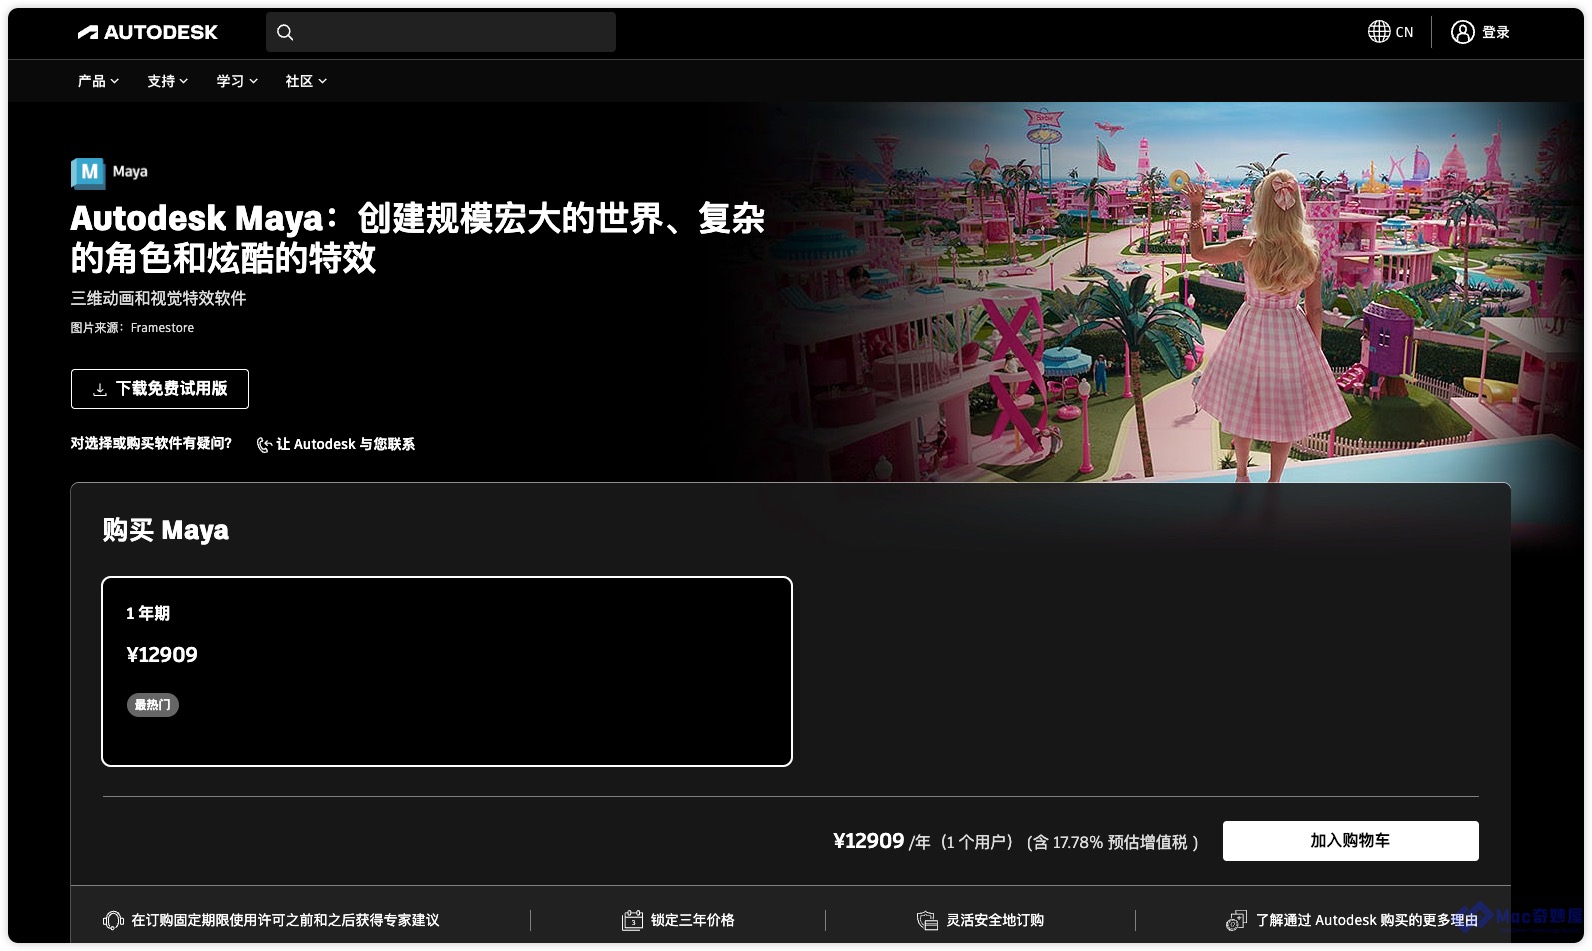Click the secure ordering card icon
This screenshot has width=1592, height=951.
pos(927,920)
